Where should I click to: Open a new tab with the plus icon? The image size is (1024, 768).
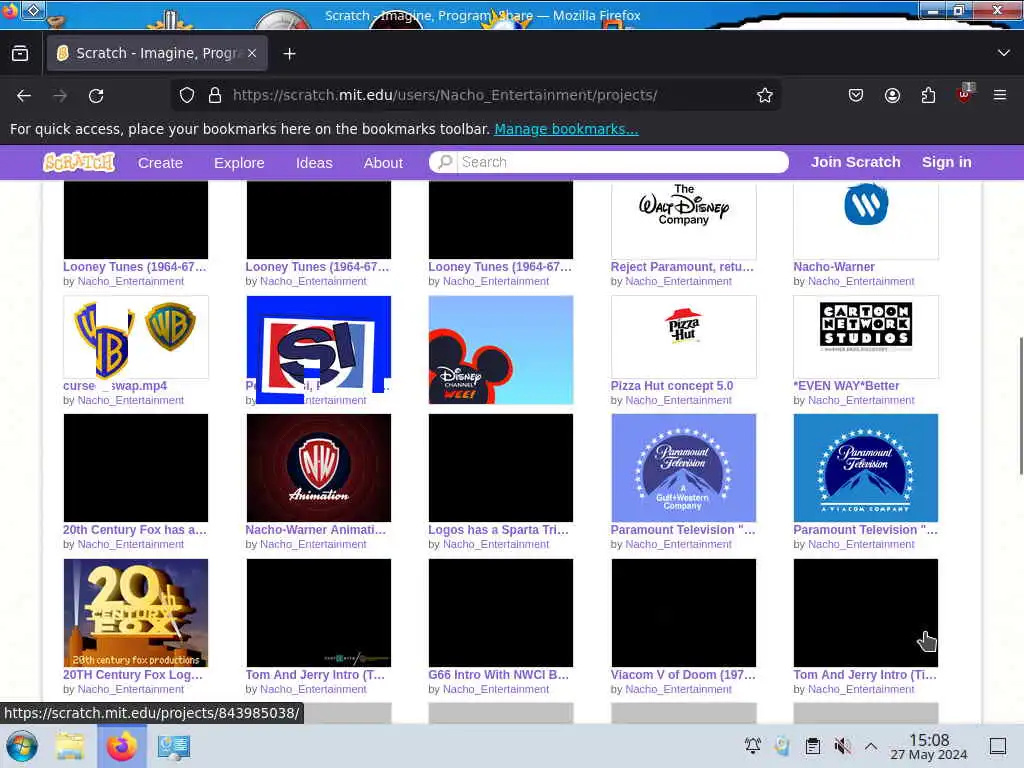pos(289,54)
